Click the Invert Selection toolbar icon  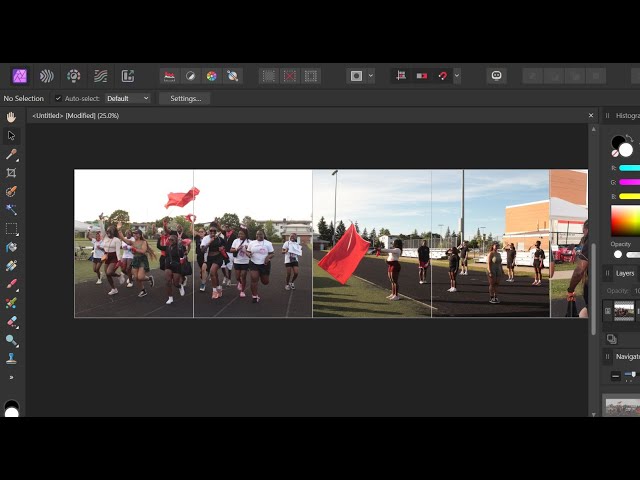pyautogui.click(x=311, y=76)
